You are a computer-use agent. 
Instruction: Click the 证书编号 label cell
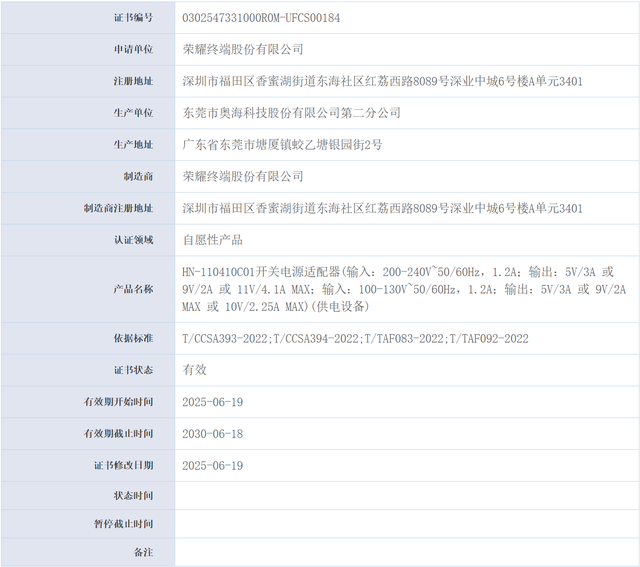[88, 18]
